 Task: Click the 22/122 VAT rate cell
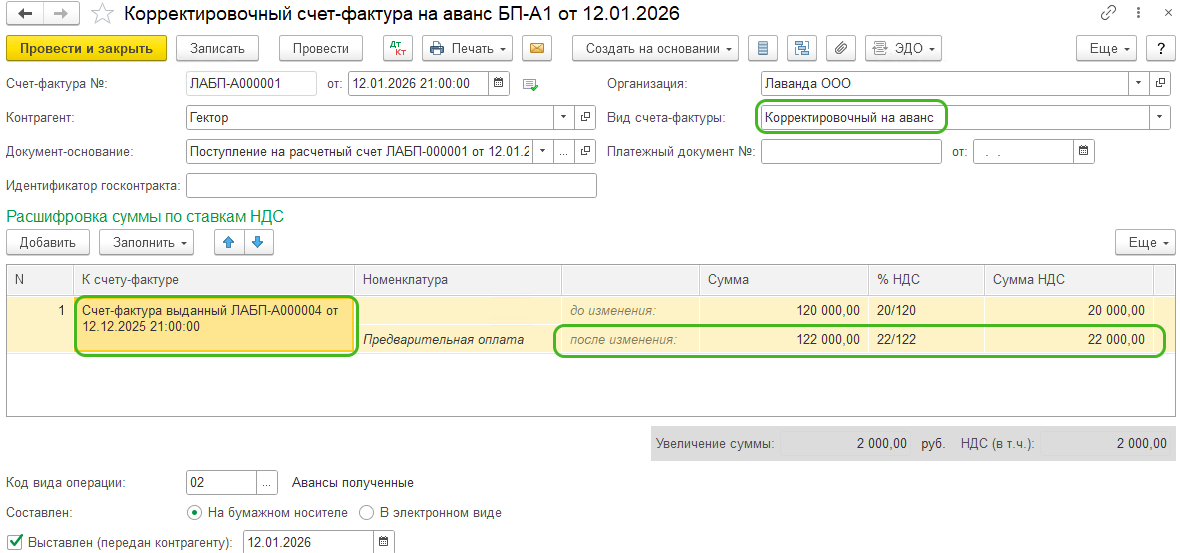[x=926, y=339]
